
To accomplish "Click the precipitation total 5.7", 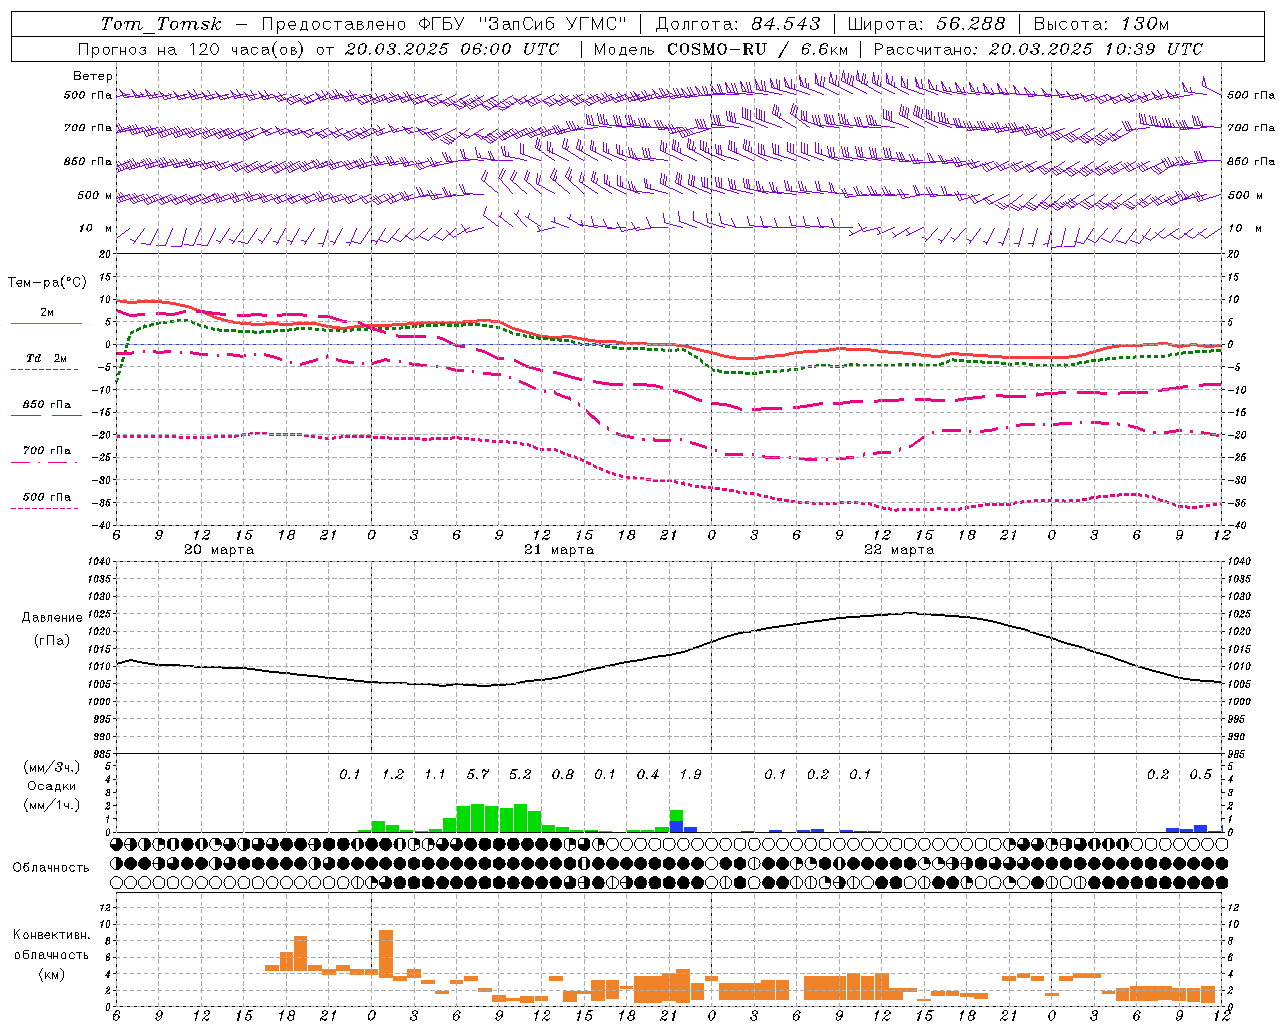I will (478, 775).
